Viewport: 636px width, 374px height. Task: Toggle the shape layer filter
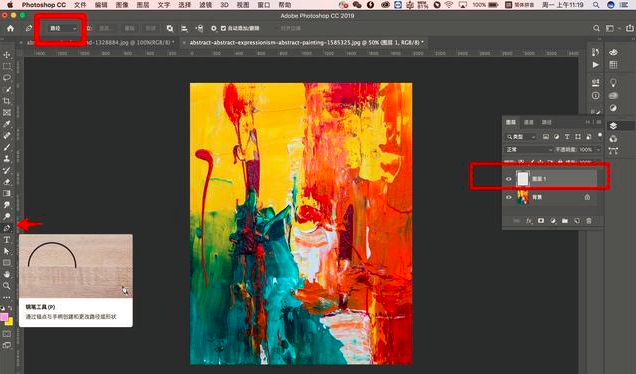(578, 137)
